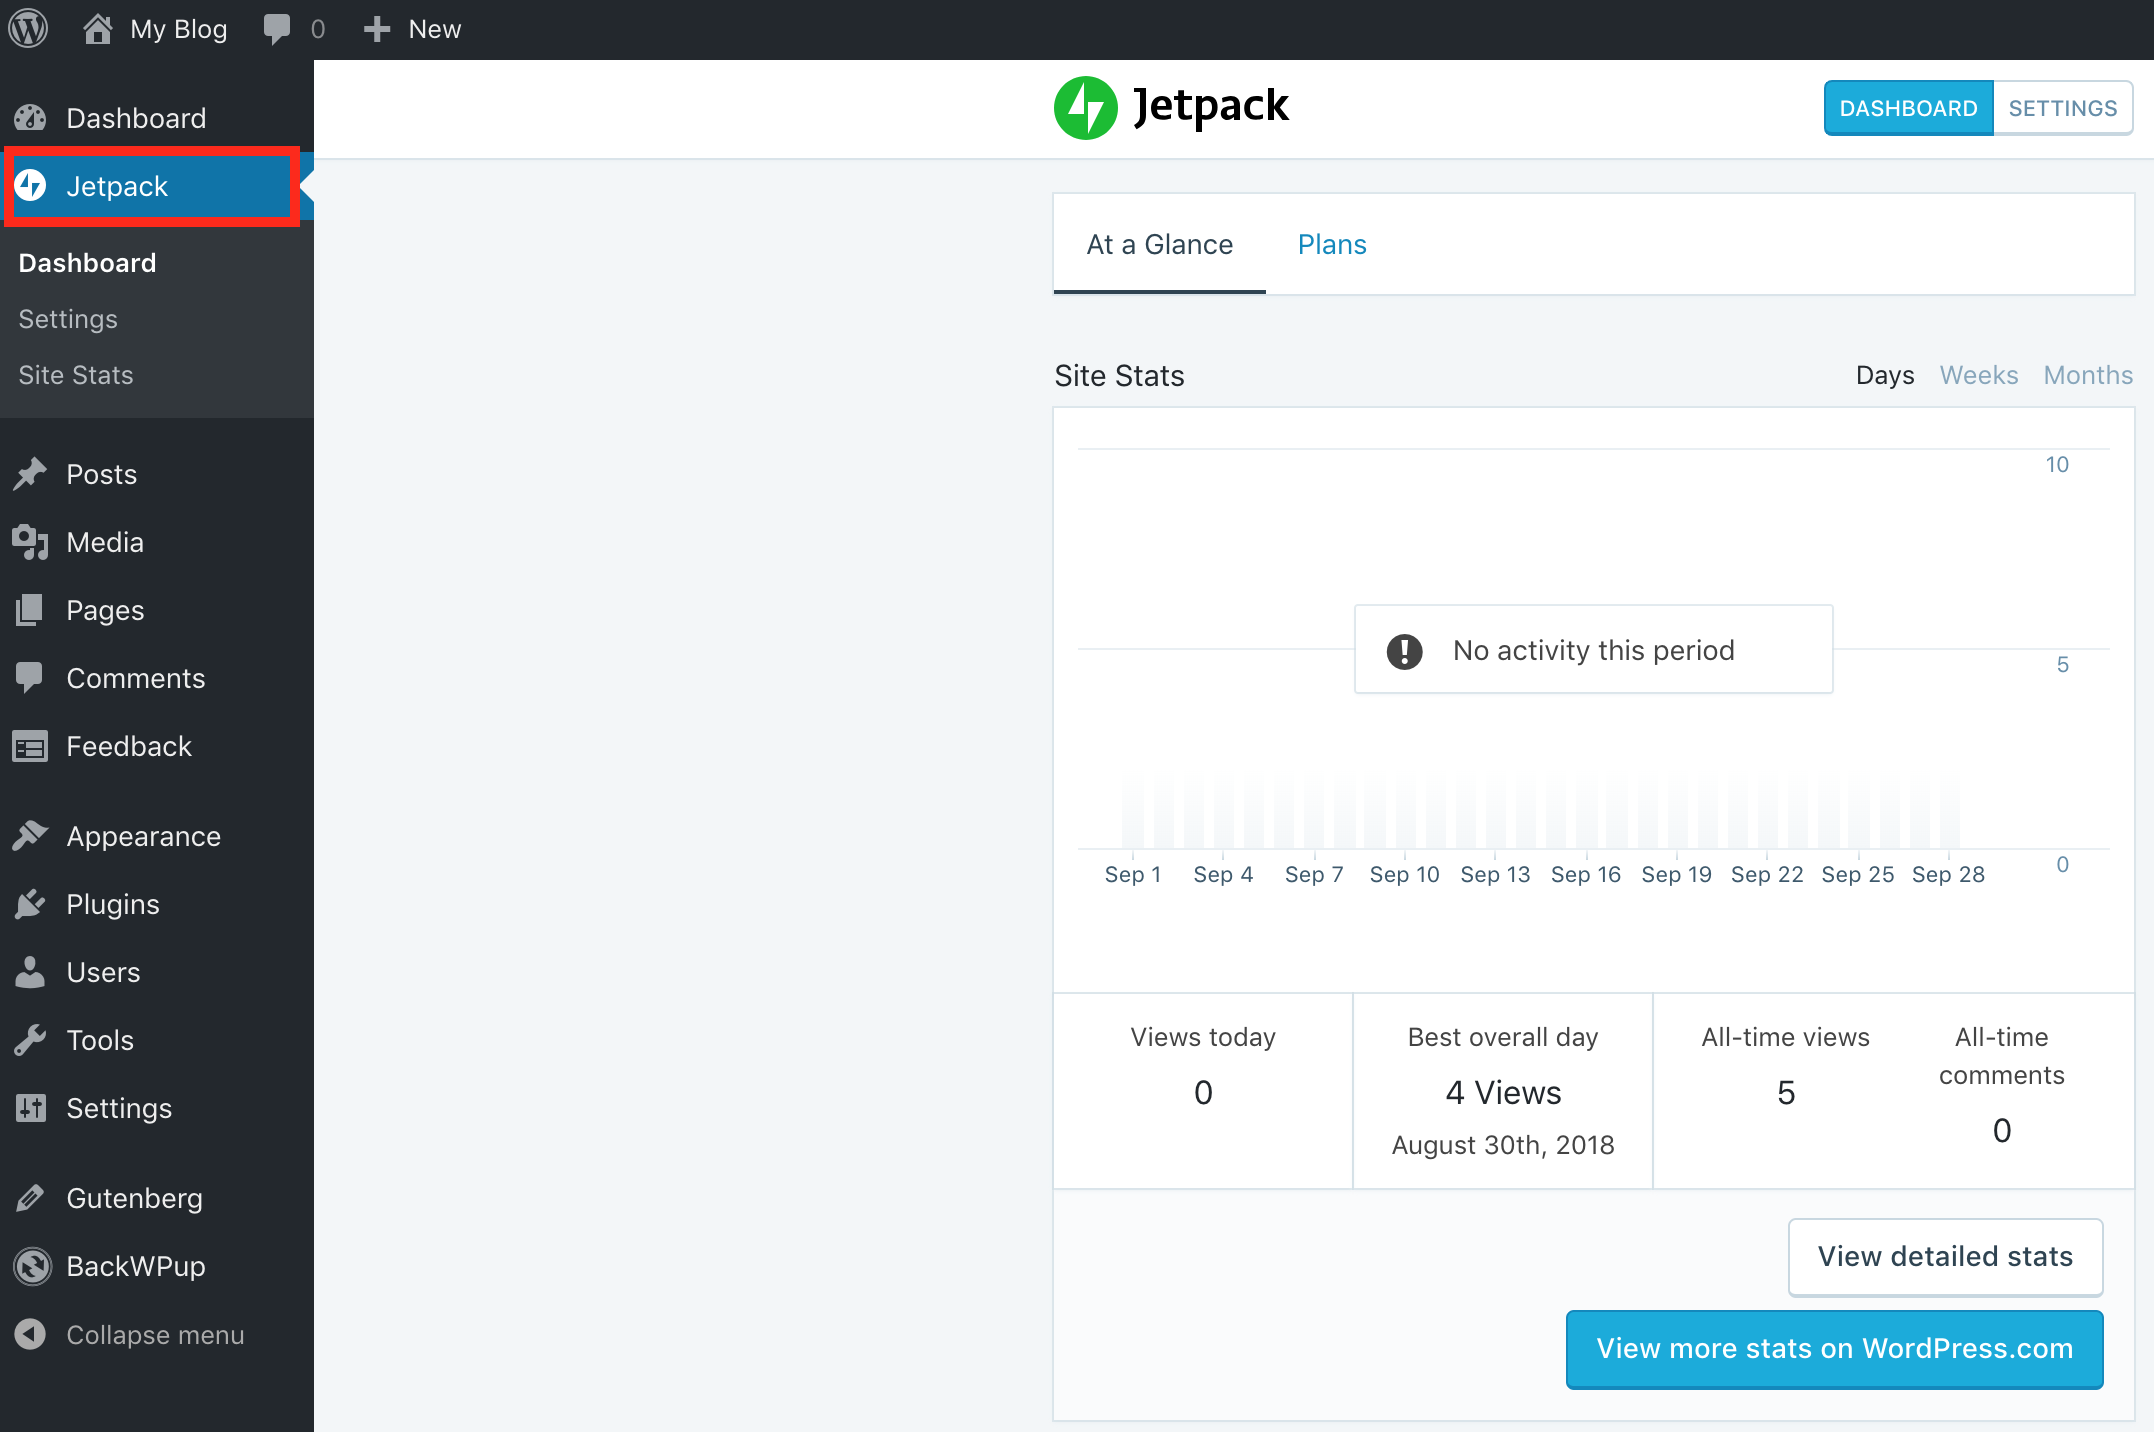Expand the Appearance menu
Screen dimensions: 2154x1432
pos(143,836)
